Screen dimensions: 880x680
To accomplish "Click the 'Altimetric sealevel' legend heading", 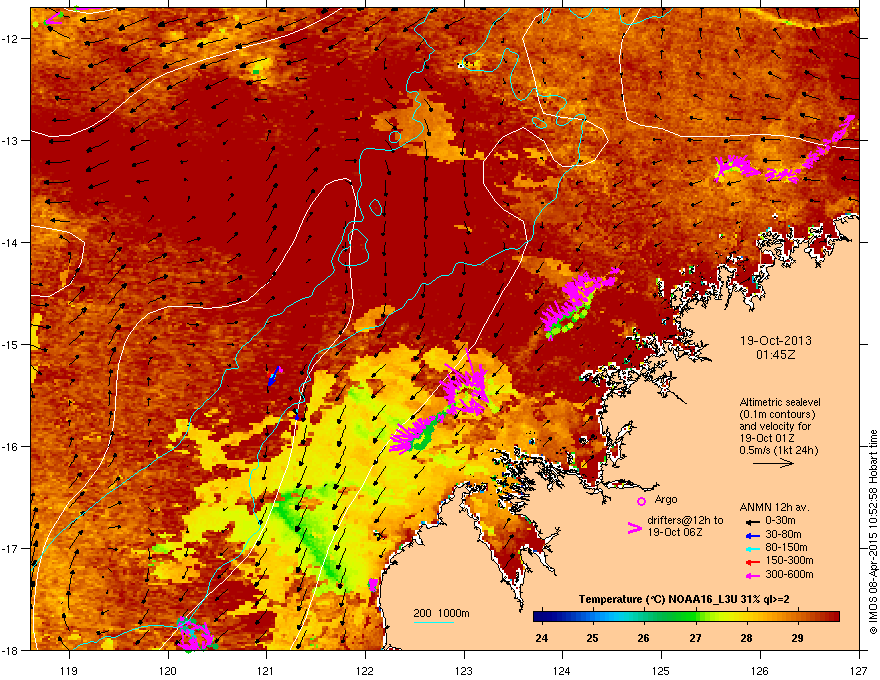I will (x=780, y=402).
